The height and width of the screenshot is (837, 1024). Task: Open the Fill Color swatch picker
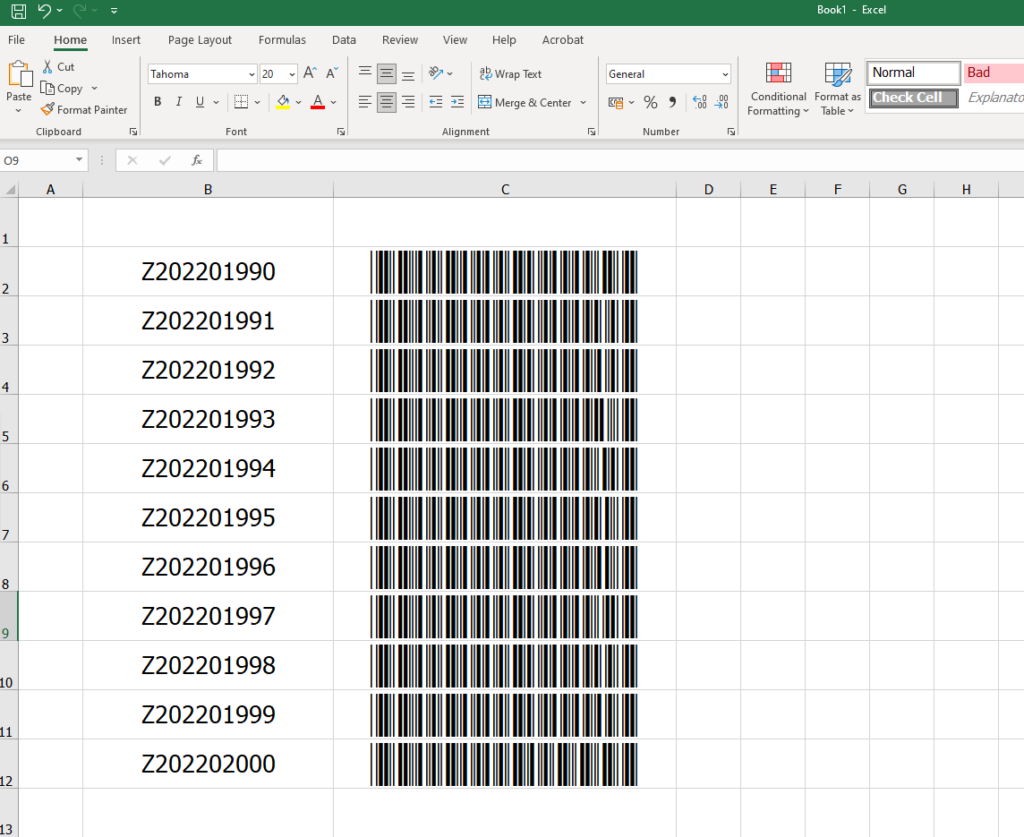point(297,102)
